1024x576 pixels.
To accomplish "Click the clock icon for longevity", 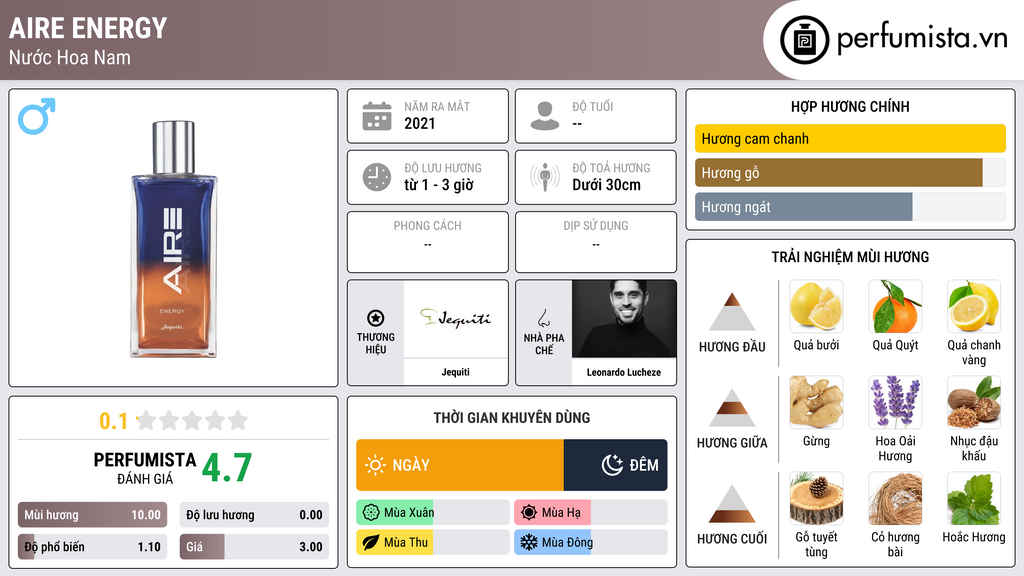I will pyautogui.click(x=377, y=177).
